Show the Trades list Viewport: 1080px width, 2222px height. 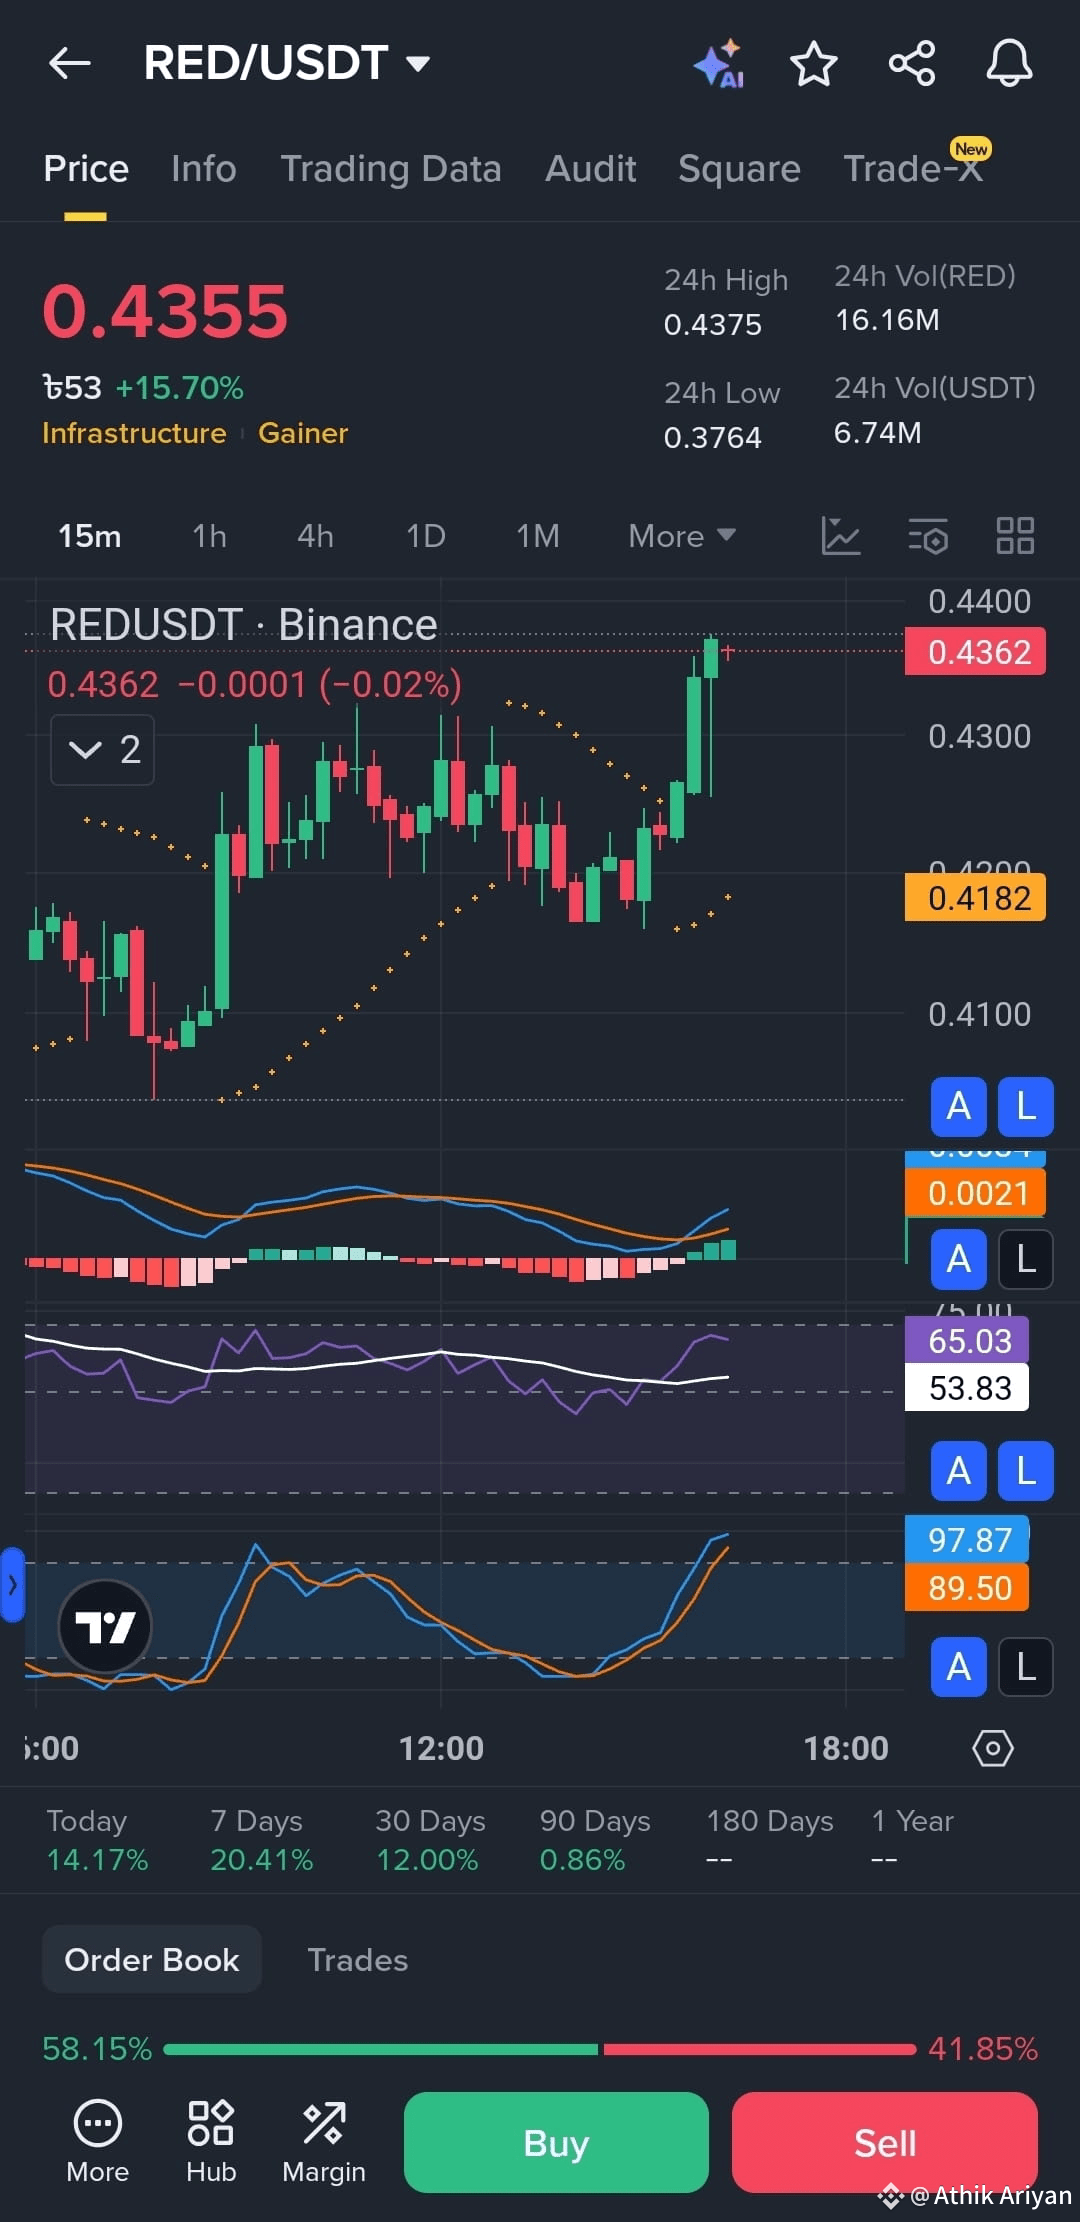pyautogui.click(x=358, y=1960)
